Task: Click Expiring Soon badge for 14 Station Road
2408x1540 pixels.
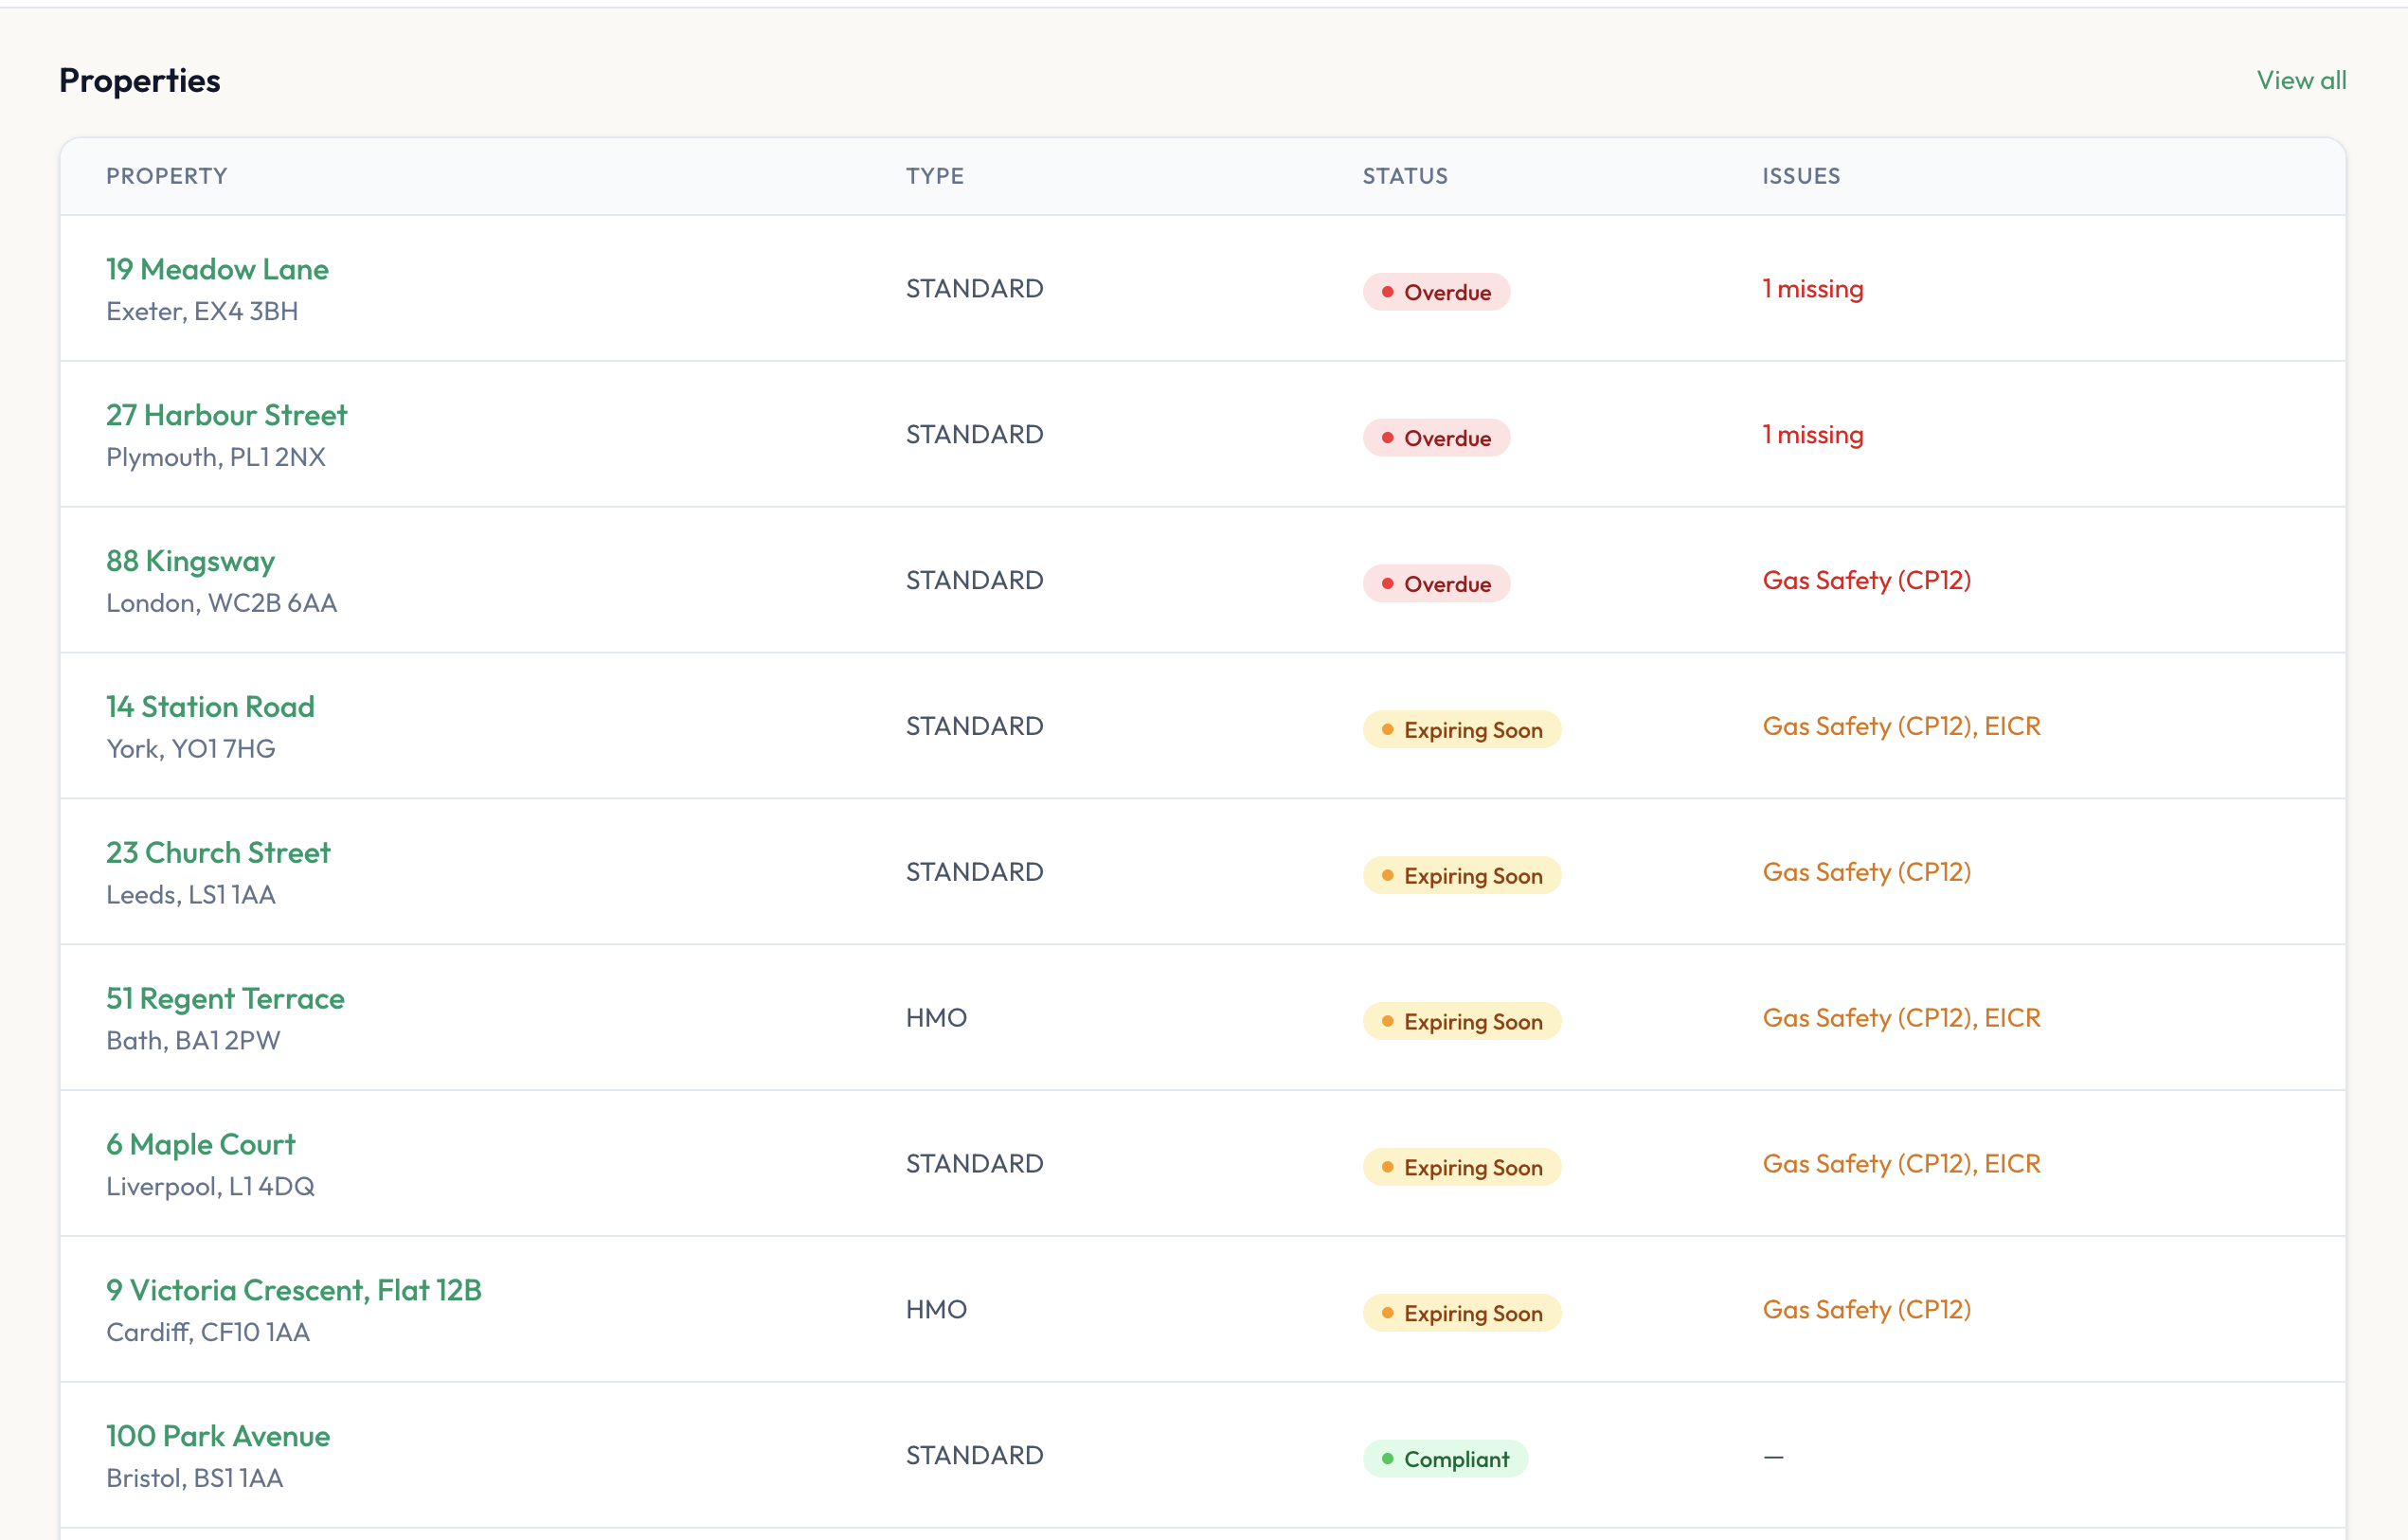Action: click(x=1461, y=730)
